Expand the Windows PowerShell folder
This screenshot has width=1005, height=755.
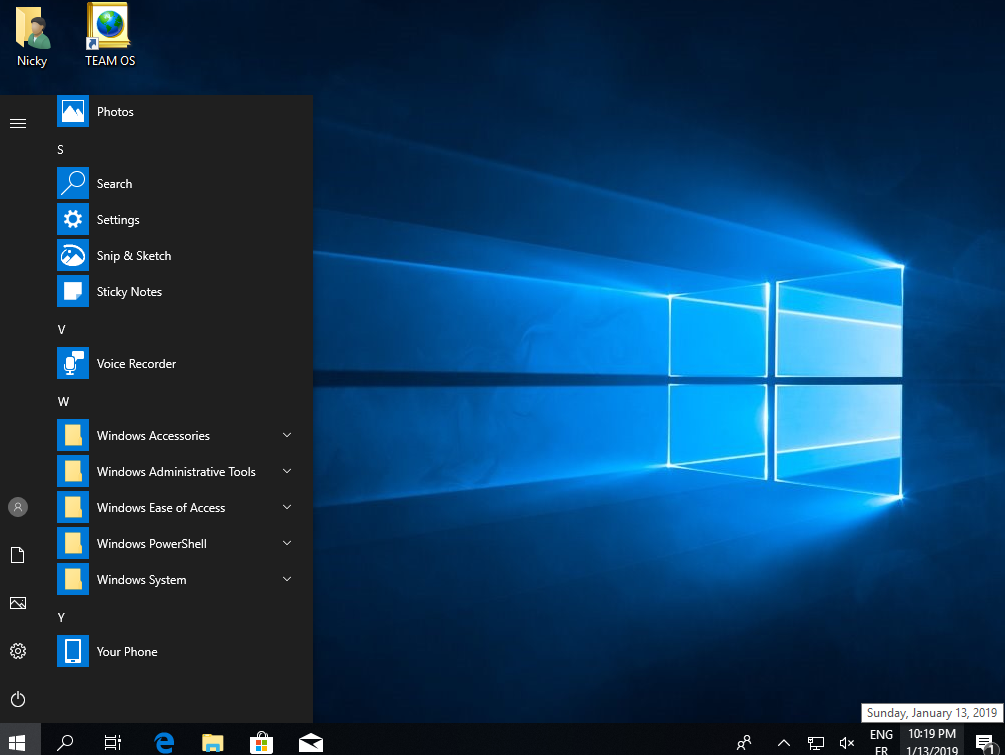click(176, 543)
